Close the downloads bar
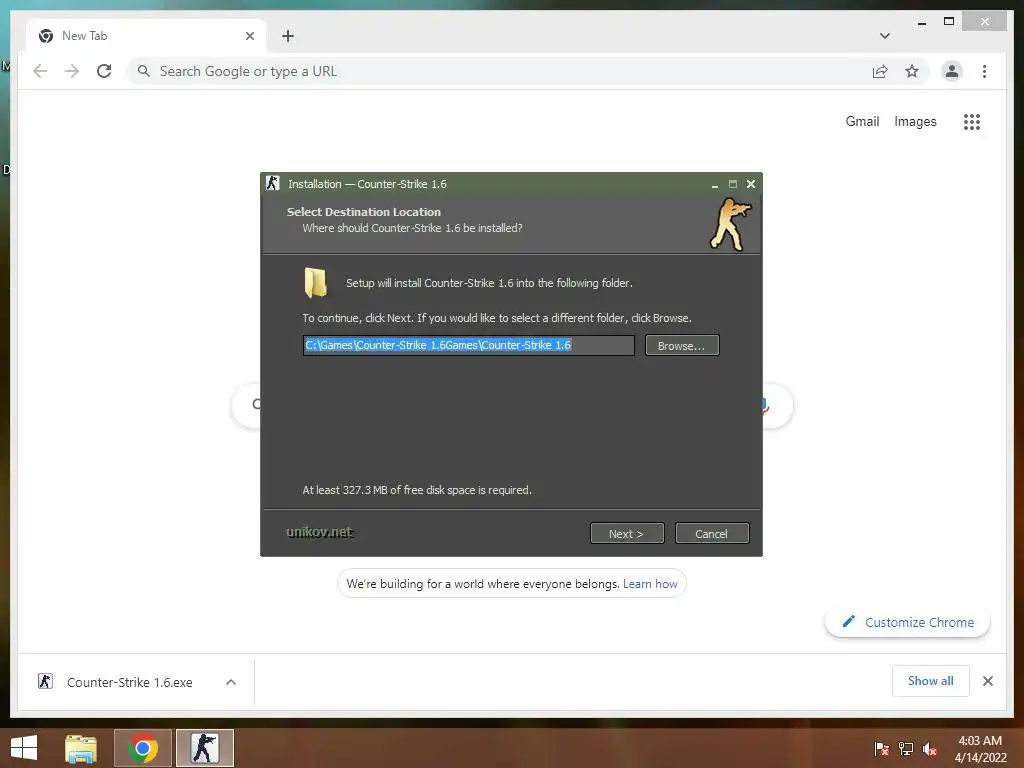Viewport: 1024px width, 768px height. (x=987, y=681)
